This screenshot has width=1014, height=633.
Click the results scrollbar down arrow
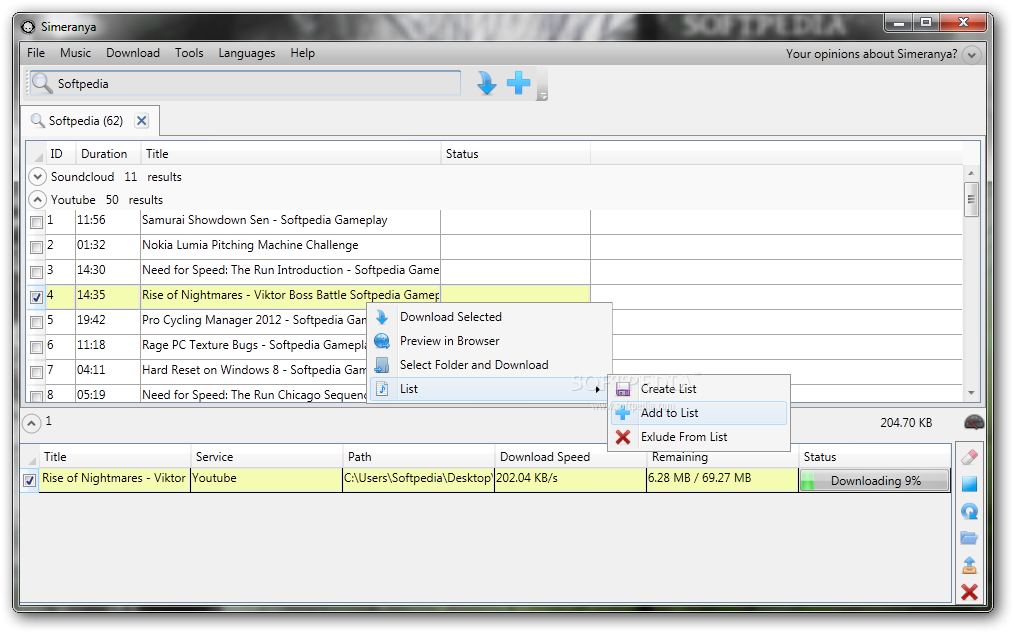(971, 392)
